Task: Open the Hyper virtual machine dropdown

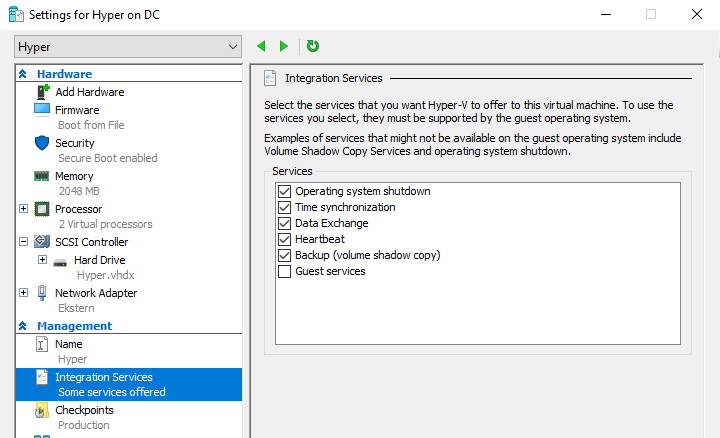Action: [128, 47]
